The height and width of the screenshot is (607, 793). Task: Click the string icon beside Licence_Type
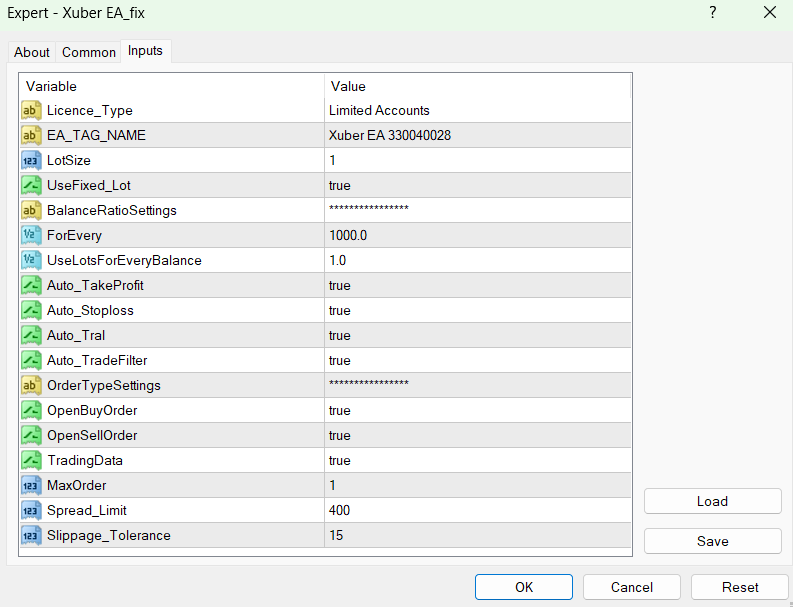point(31,110)
